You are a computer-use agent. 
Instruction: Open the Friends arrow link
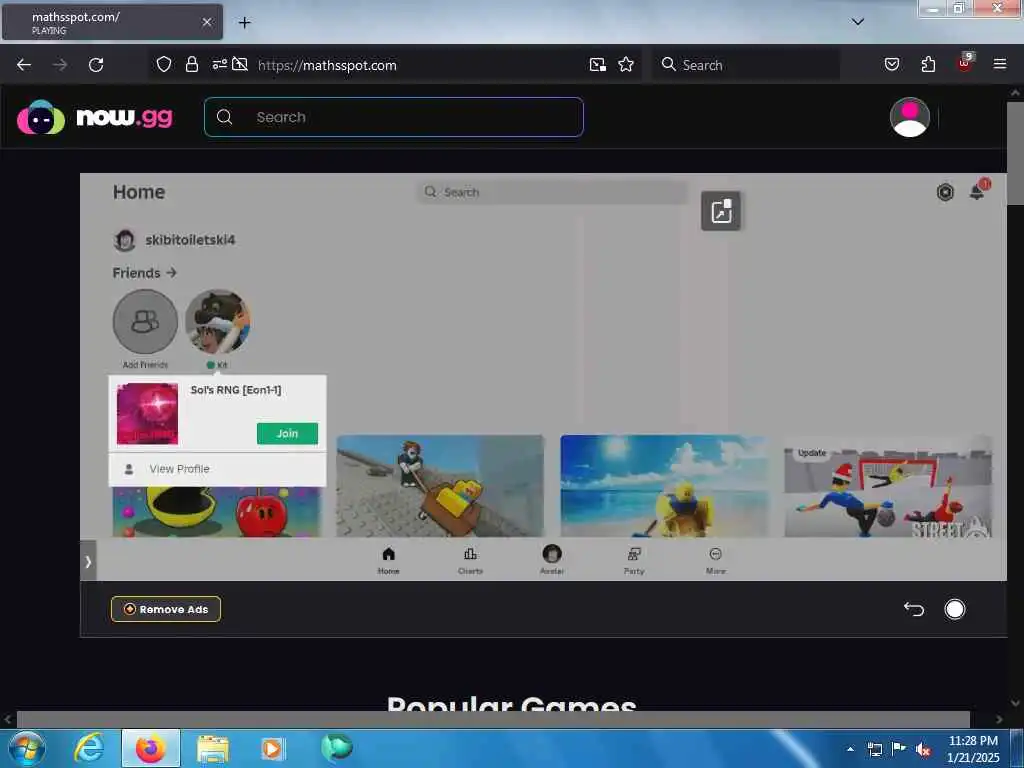click(x=144, y=272)
